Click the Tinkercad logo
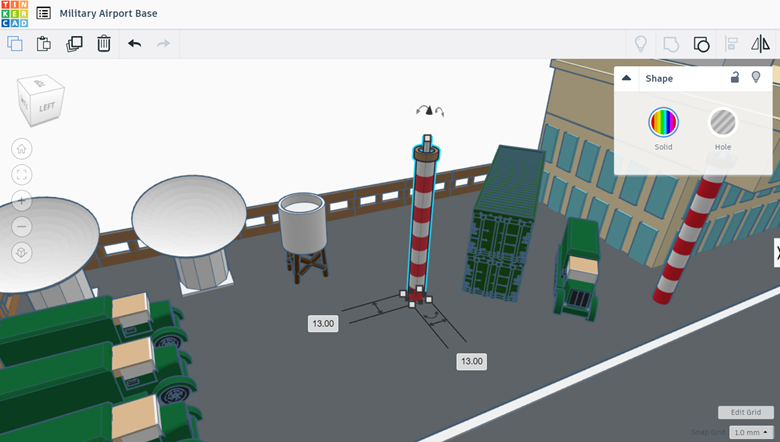 (x=14, y=14)
